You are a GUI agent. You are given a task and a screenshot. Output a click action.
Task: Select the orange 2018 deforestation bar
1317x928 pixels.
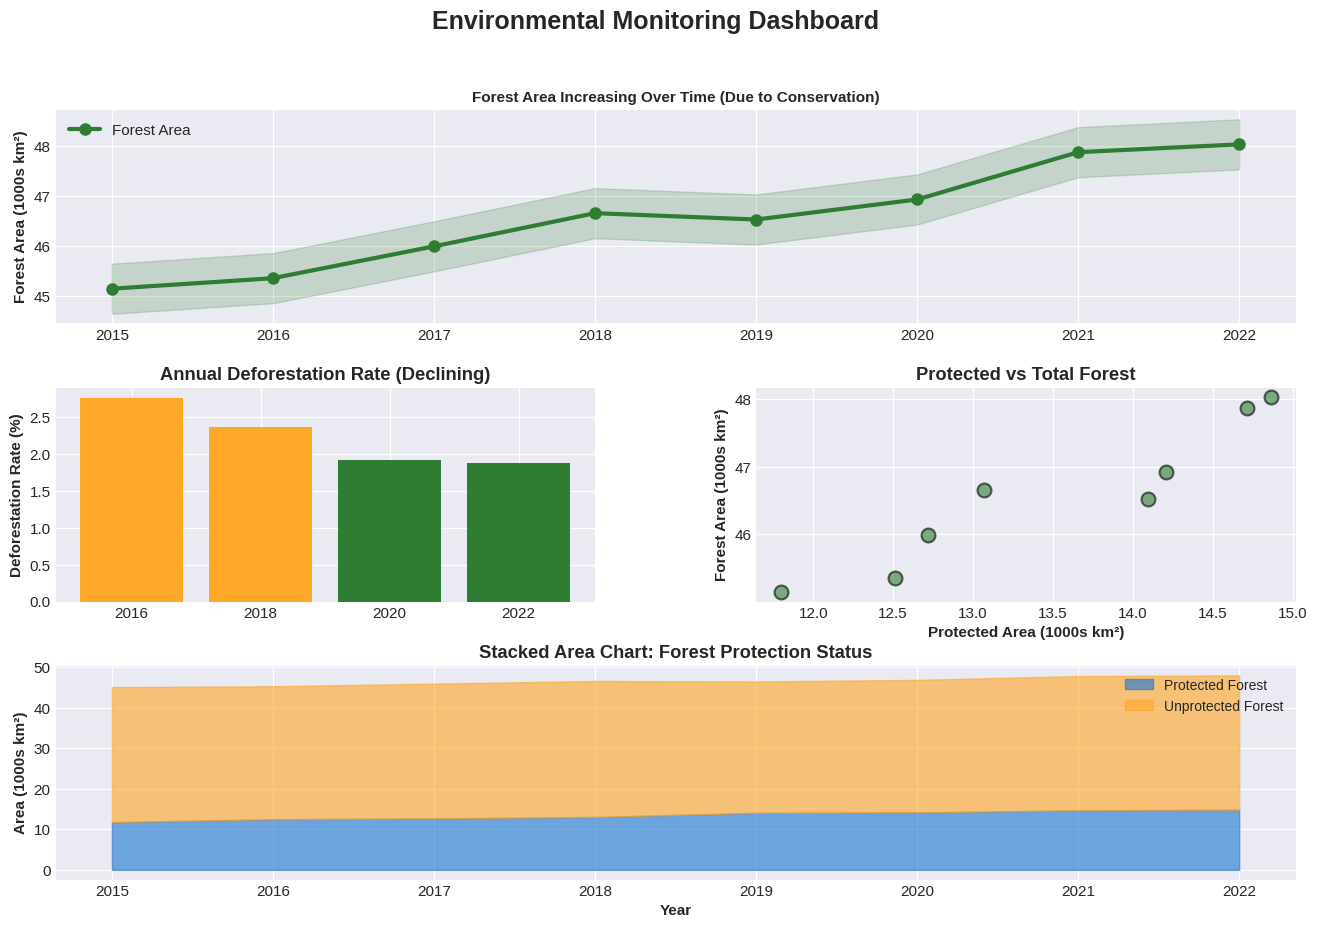(260, 514)
